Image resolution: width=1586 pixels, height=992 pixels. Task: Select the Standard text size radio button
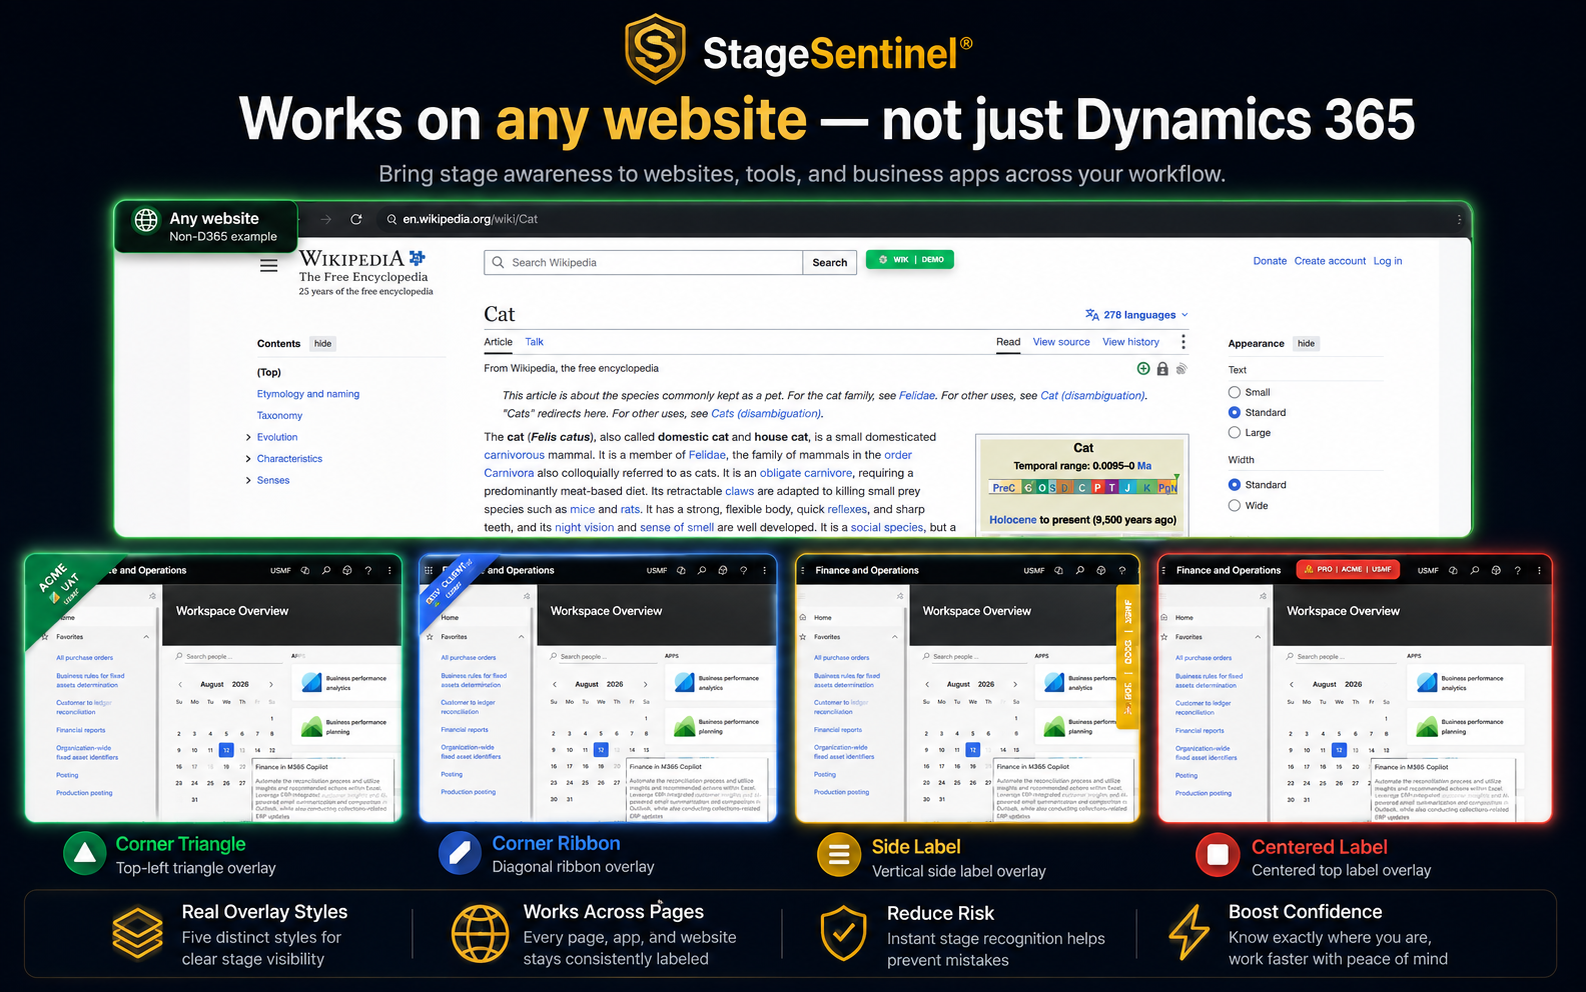pyautogui.click(x=1234, y=412)
